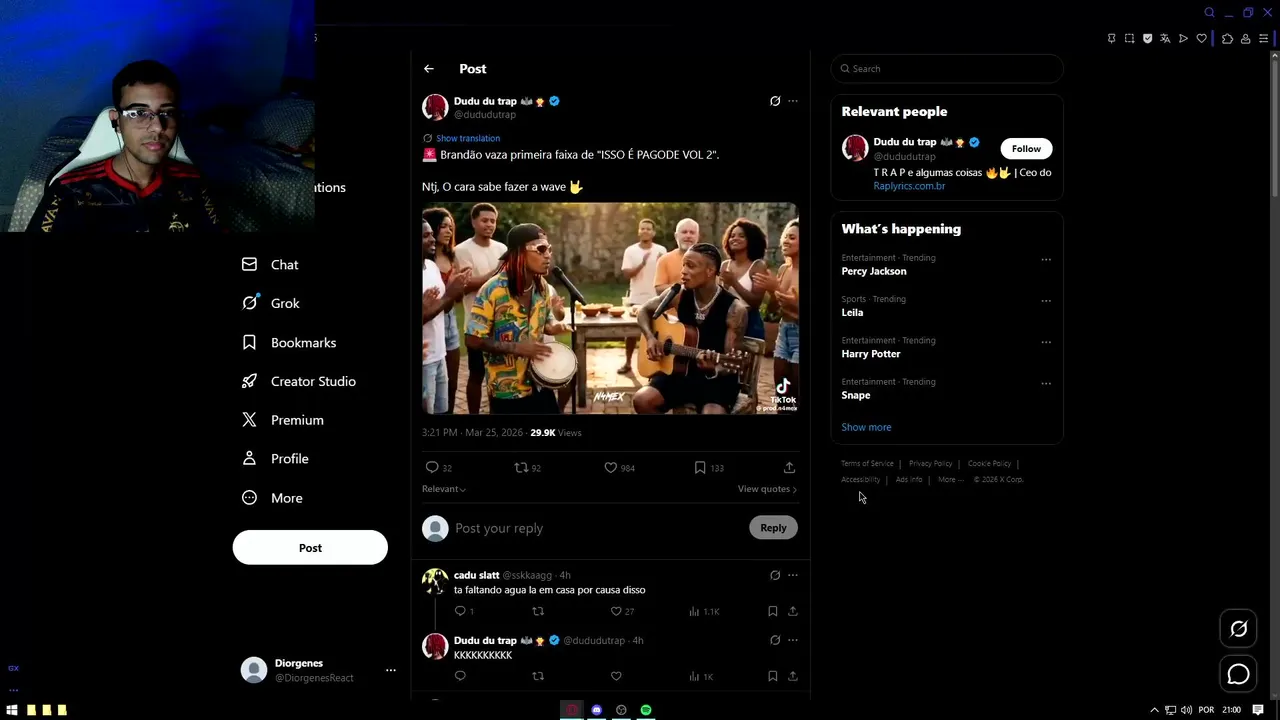Screen dimensions: 1280x720
Task: Open Opera account profile icon in toolbar
Action: [x=1245, y=38]
